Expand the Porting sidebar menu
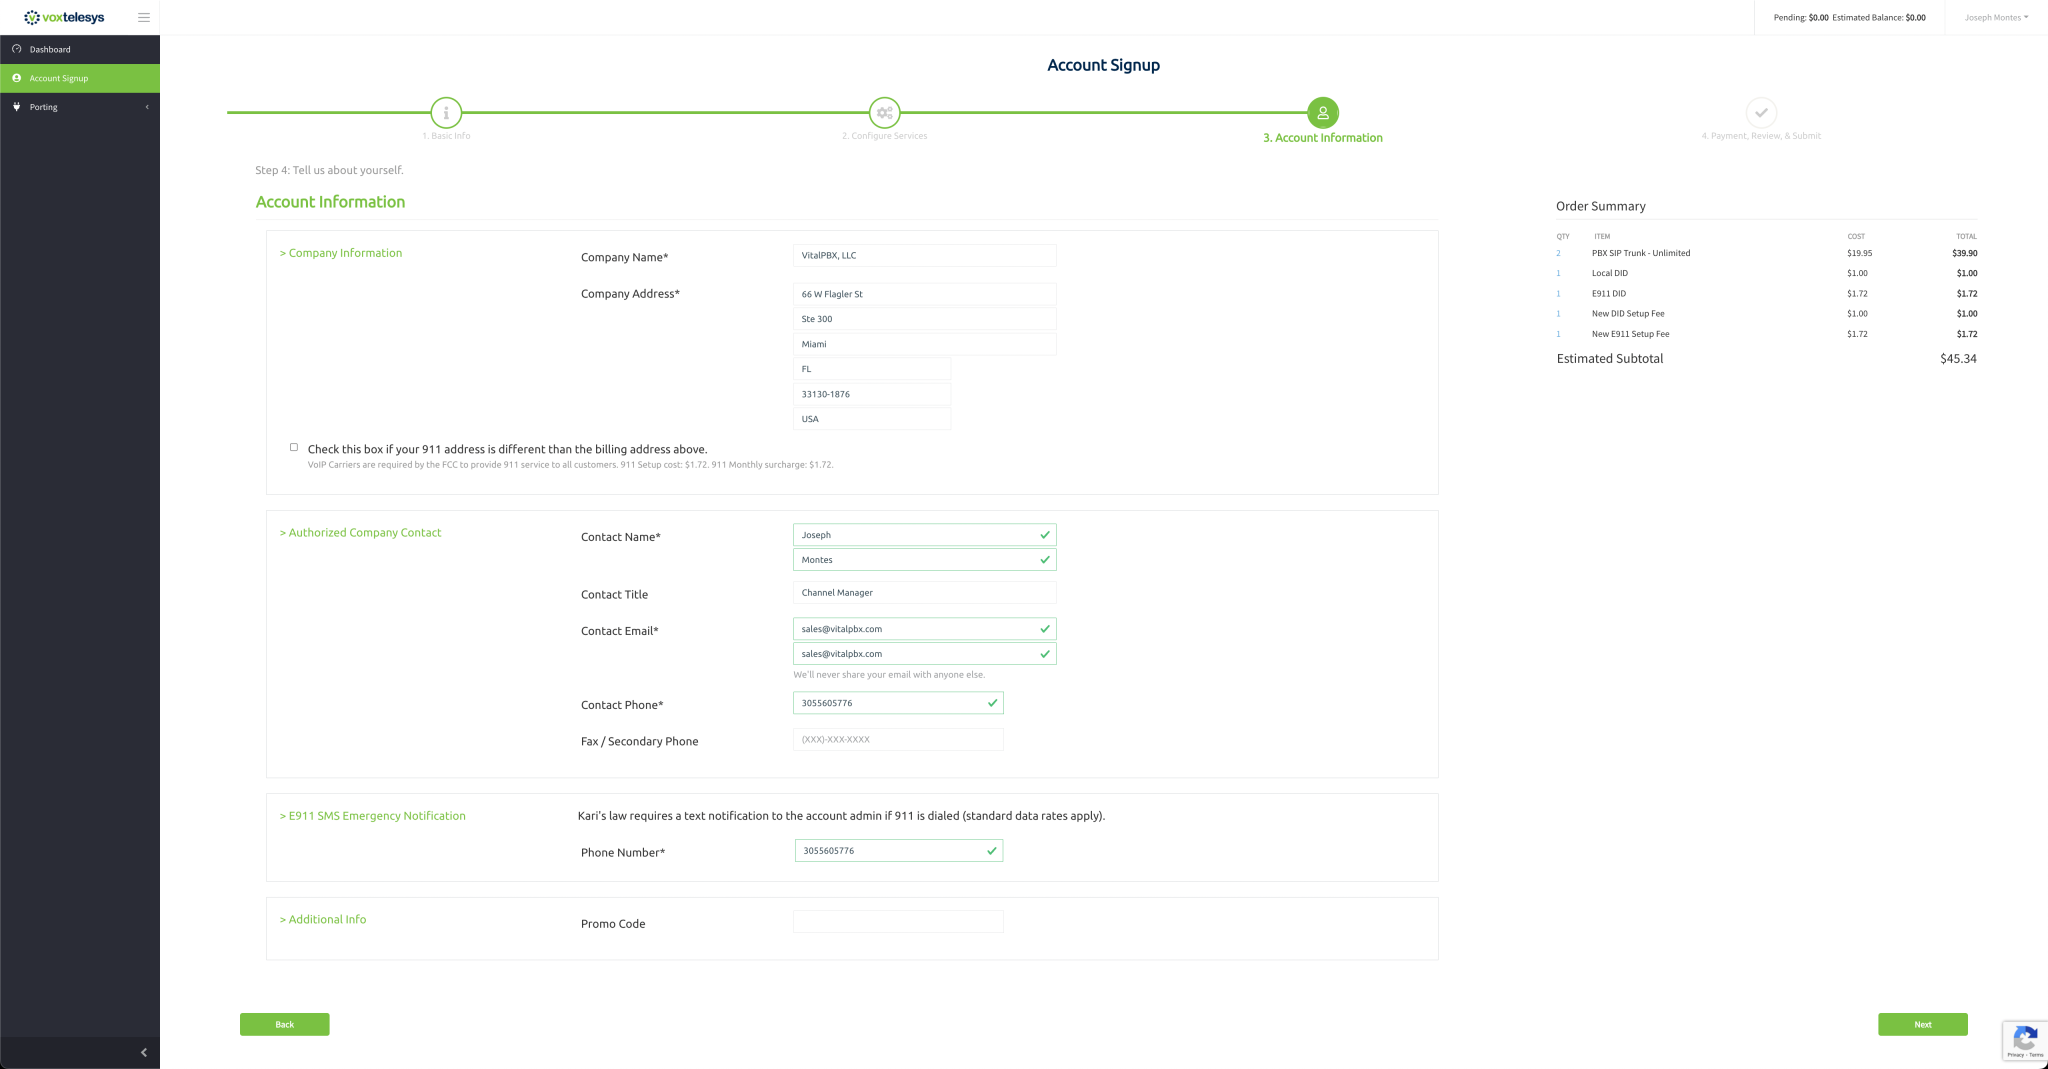Viewport: 2048px width, 1069px height. [80, 107]
